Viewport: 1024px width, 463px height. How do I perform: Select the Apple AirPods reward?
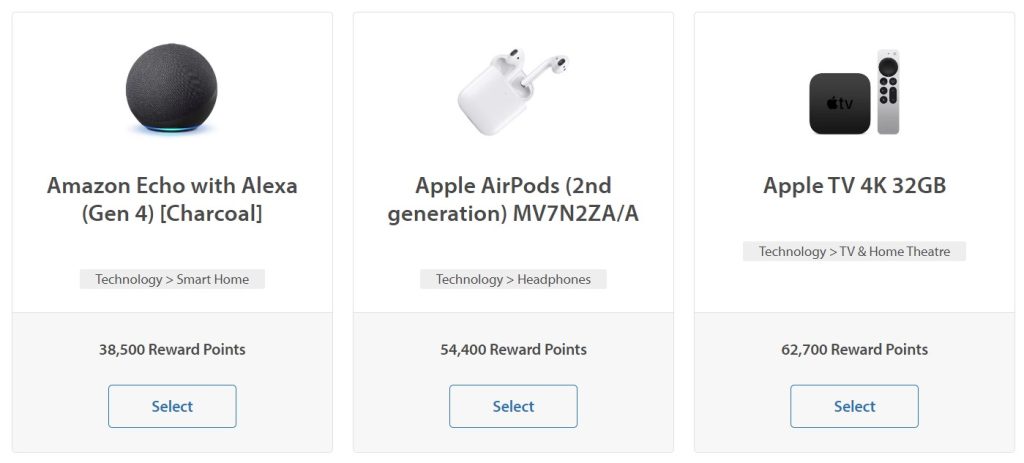[x=513, y=406]
